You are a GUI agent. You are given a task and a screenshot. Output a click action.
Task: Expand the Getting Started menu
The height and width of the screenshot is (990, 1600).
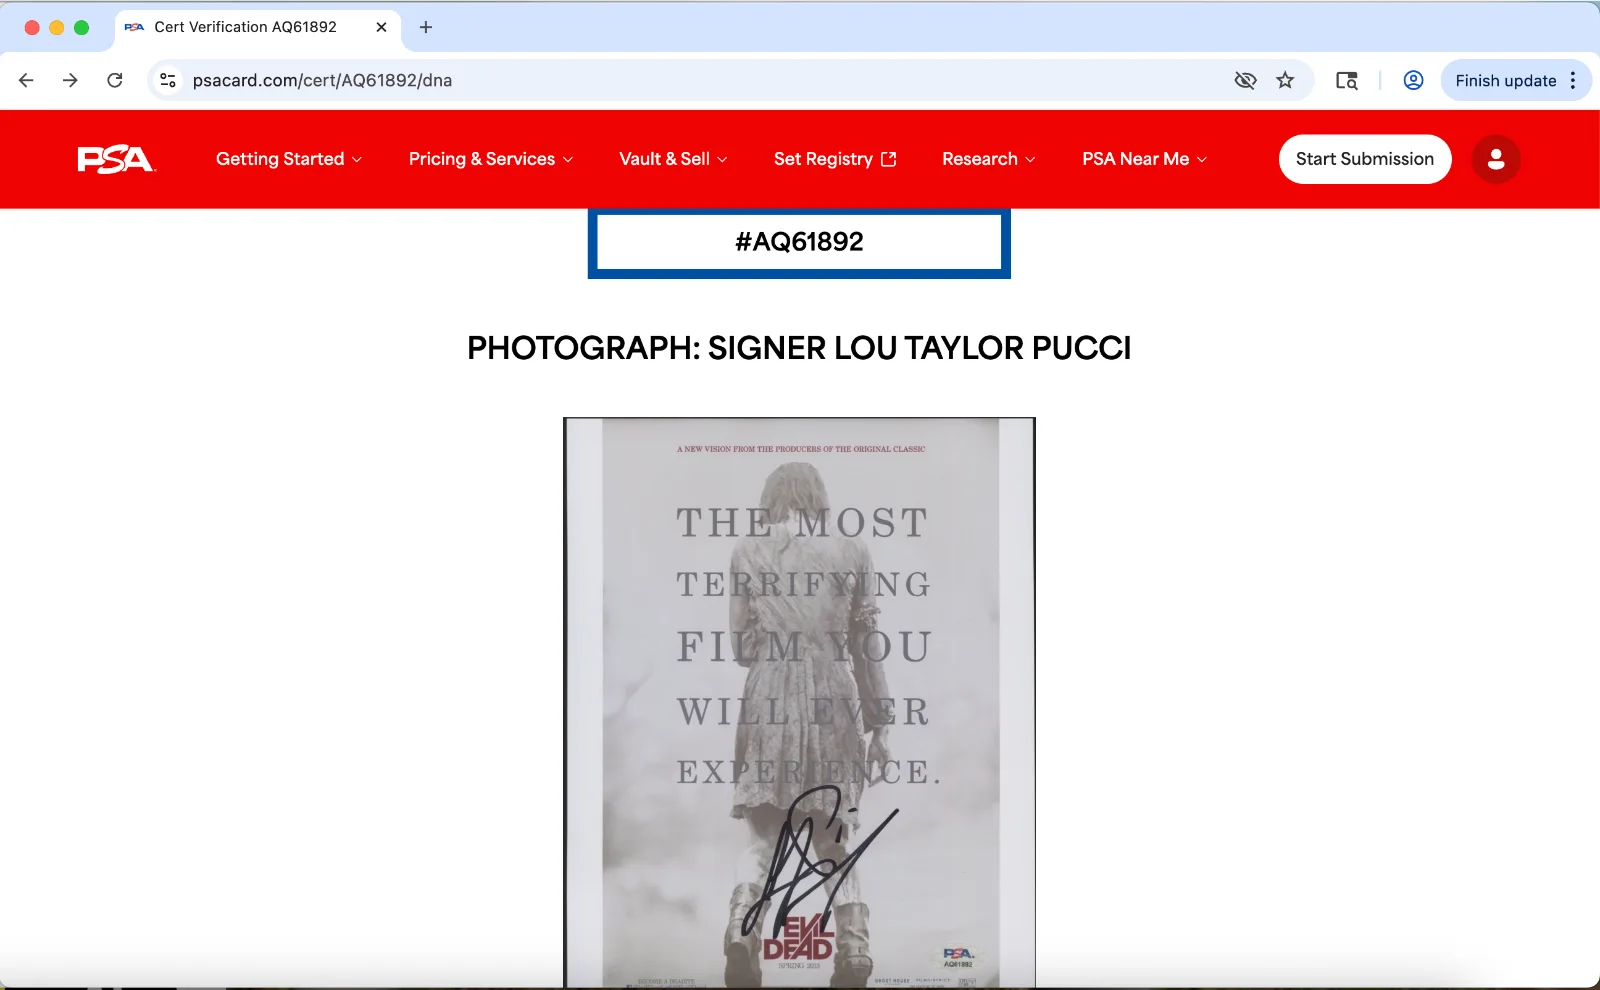click(x=289, y=159)
